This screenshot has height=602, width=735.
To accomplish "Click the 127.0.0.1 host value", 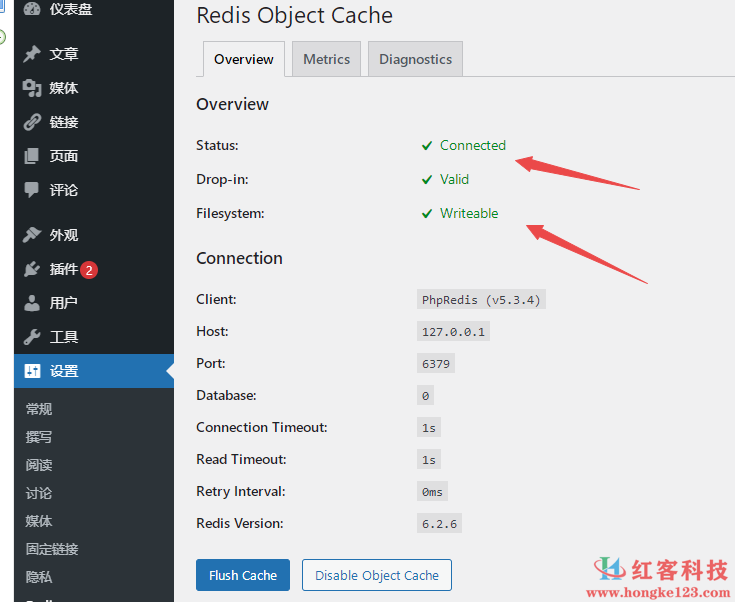I will [x=453, y=331].
